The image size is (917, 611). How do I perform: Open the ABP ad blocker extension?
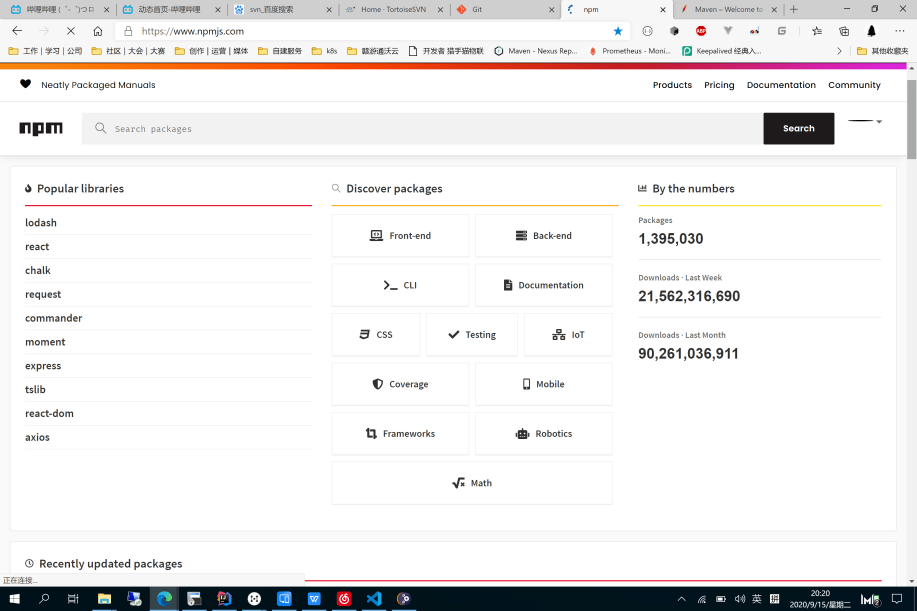pos(701,31)
